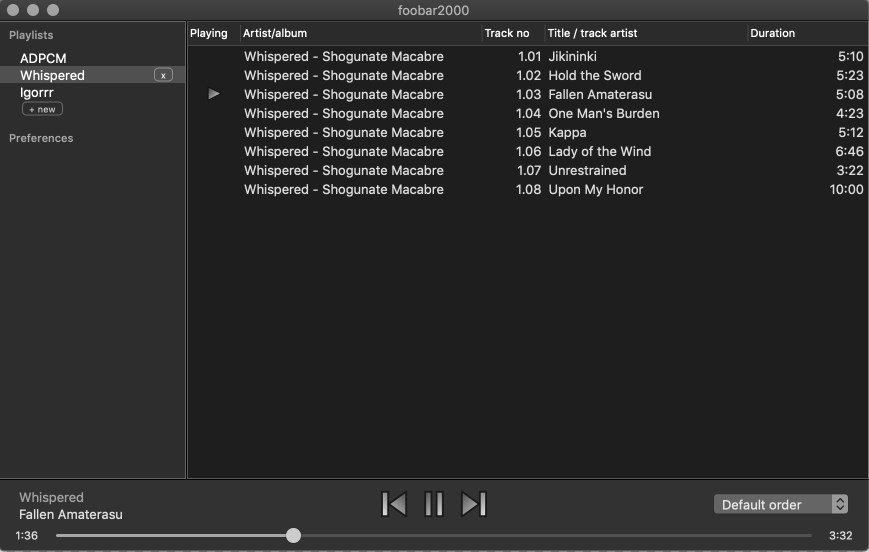Screen dimensions: 869x552
Task: Select the track Unrestrained
Action: (587, 170)
